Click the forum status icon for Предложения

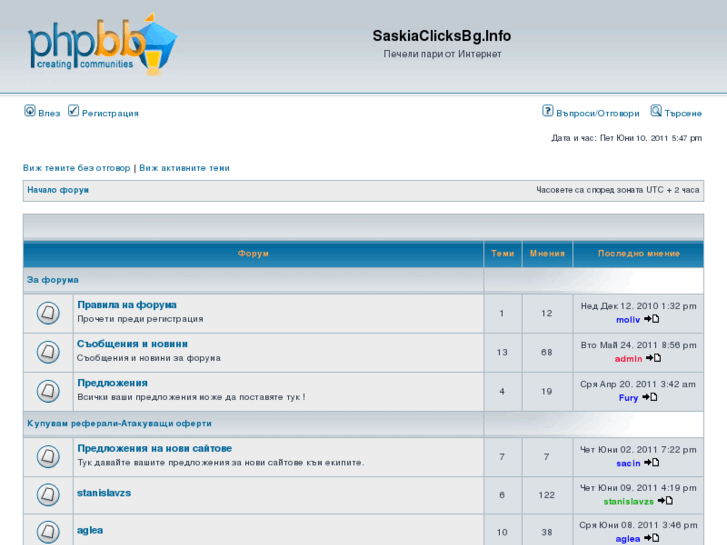[x=48, y=391]
